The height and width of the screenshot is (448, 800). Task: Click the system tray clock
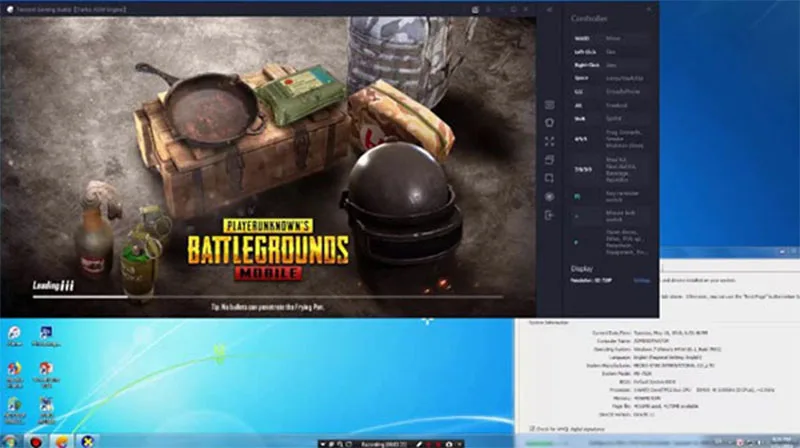[x=781, y=441]
